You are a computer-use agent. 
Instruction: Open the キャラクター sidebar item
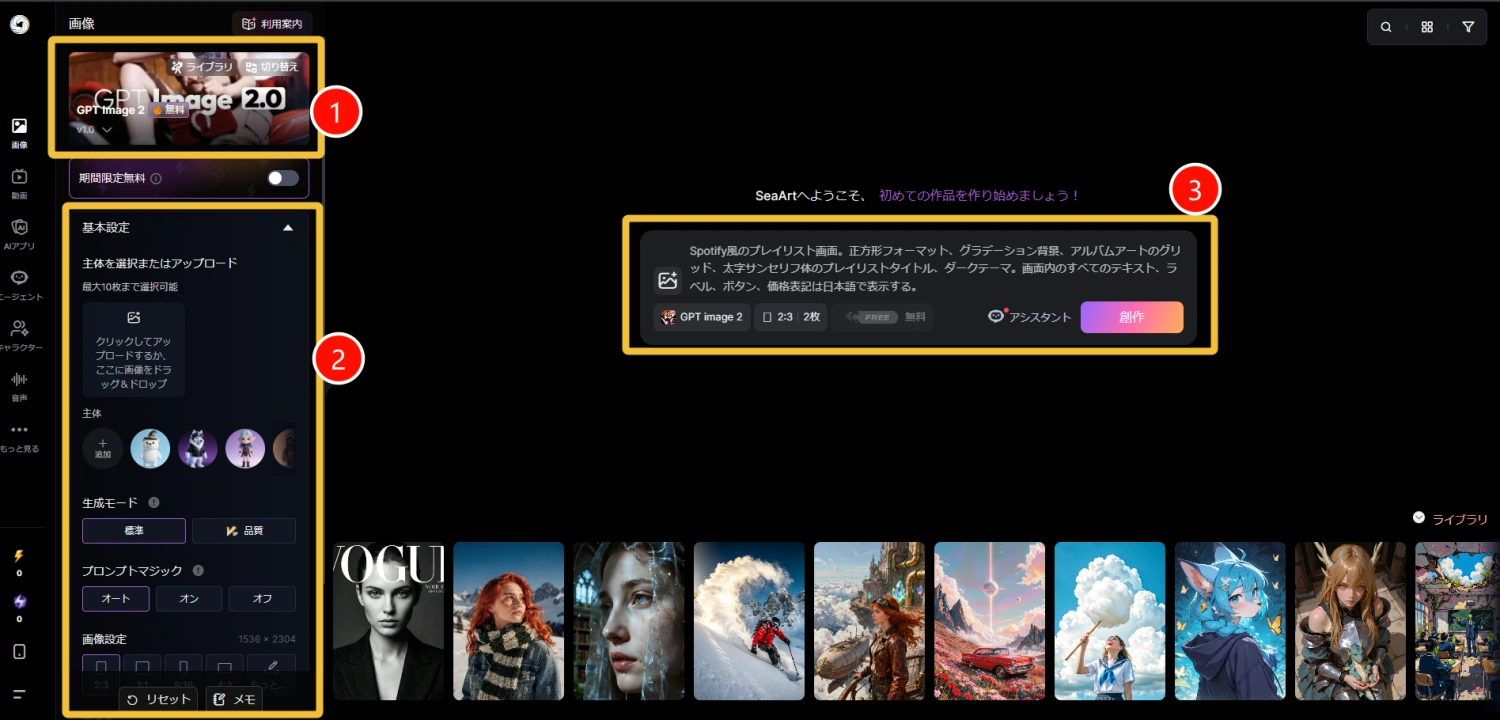[20, 336]
